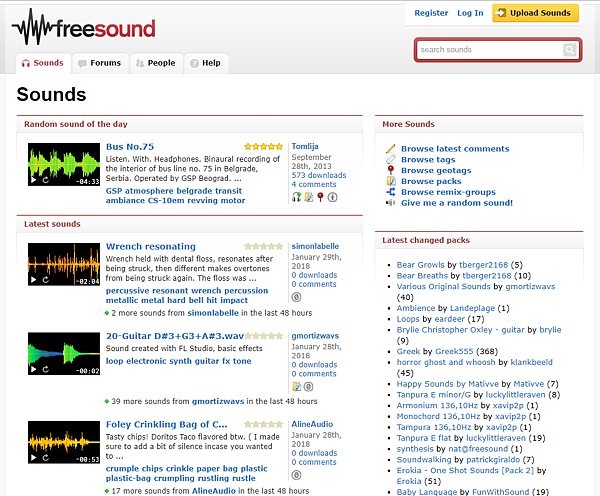
Task: Open the Foley Crinkling Bag of C... title
Action: [166, 424]
